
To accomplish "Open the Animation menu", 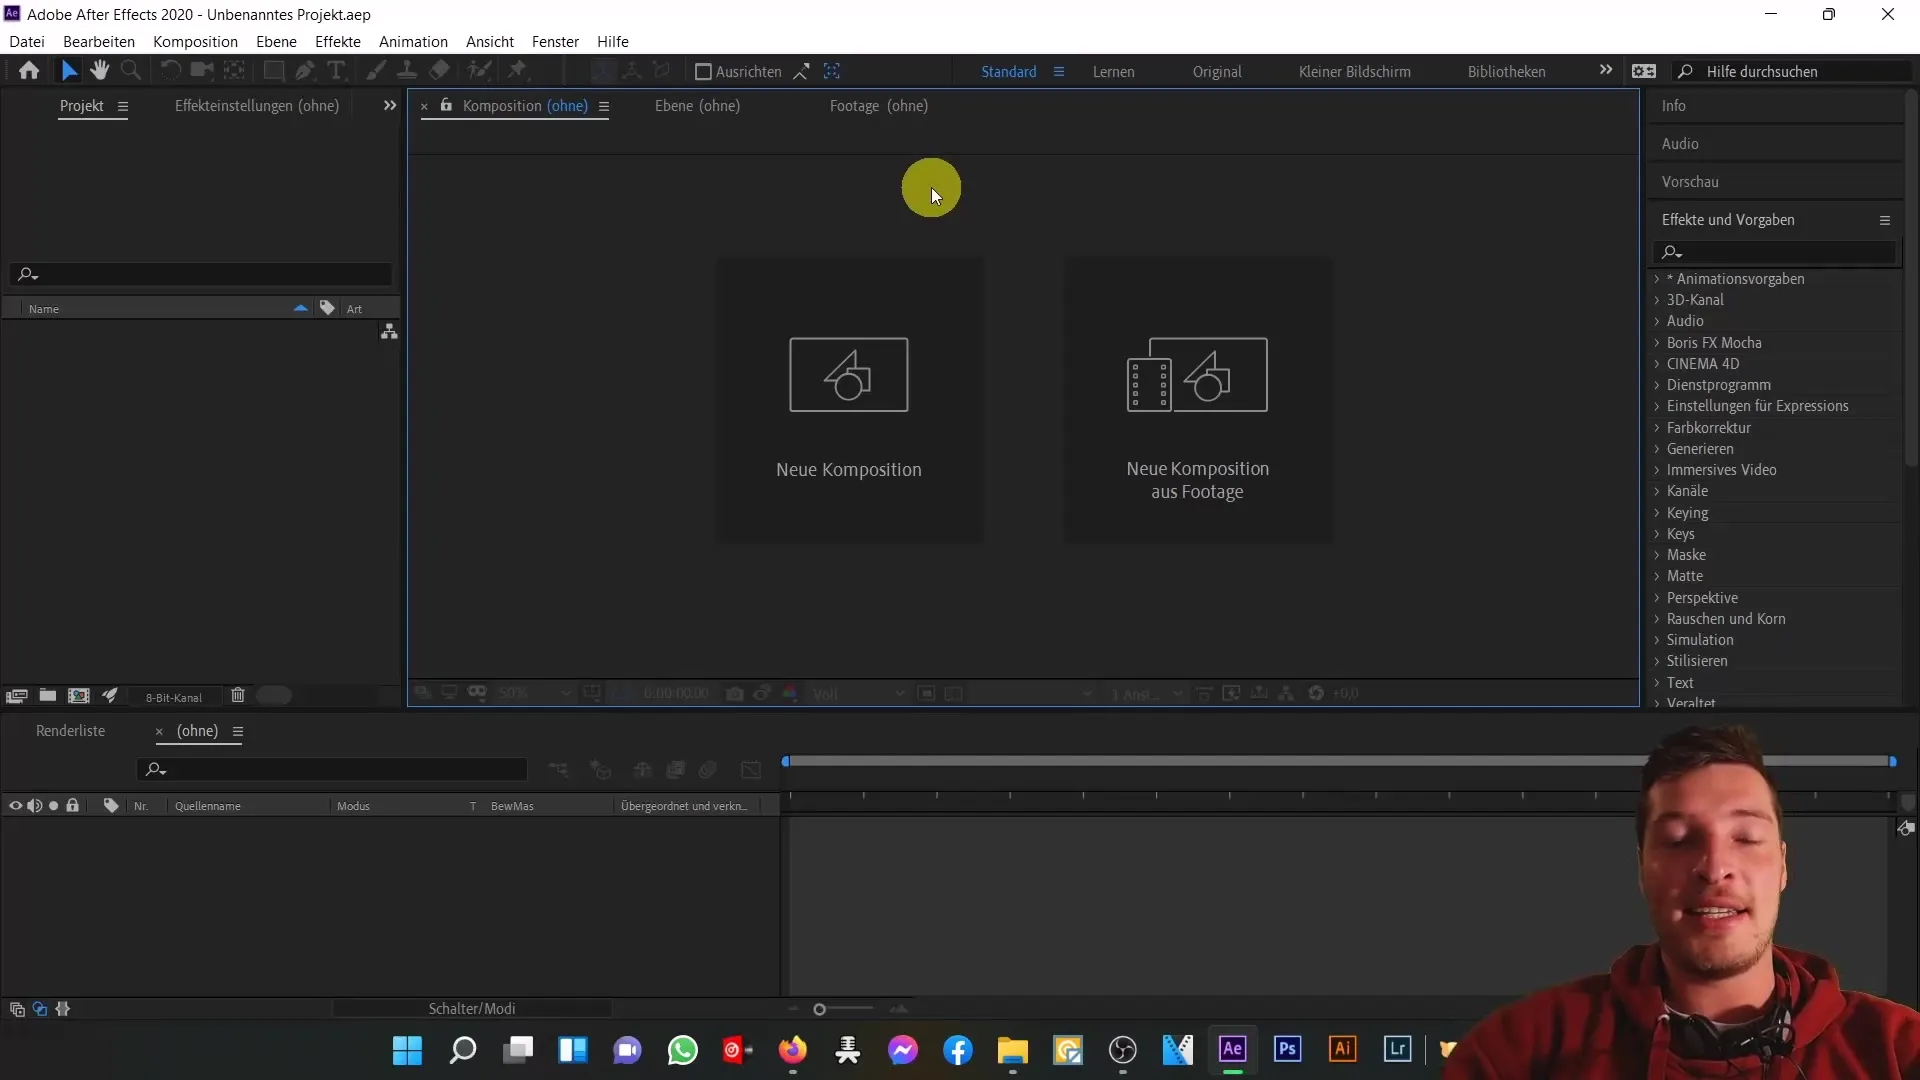I will click(x=413, y=41).
